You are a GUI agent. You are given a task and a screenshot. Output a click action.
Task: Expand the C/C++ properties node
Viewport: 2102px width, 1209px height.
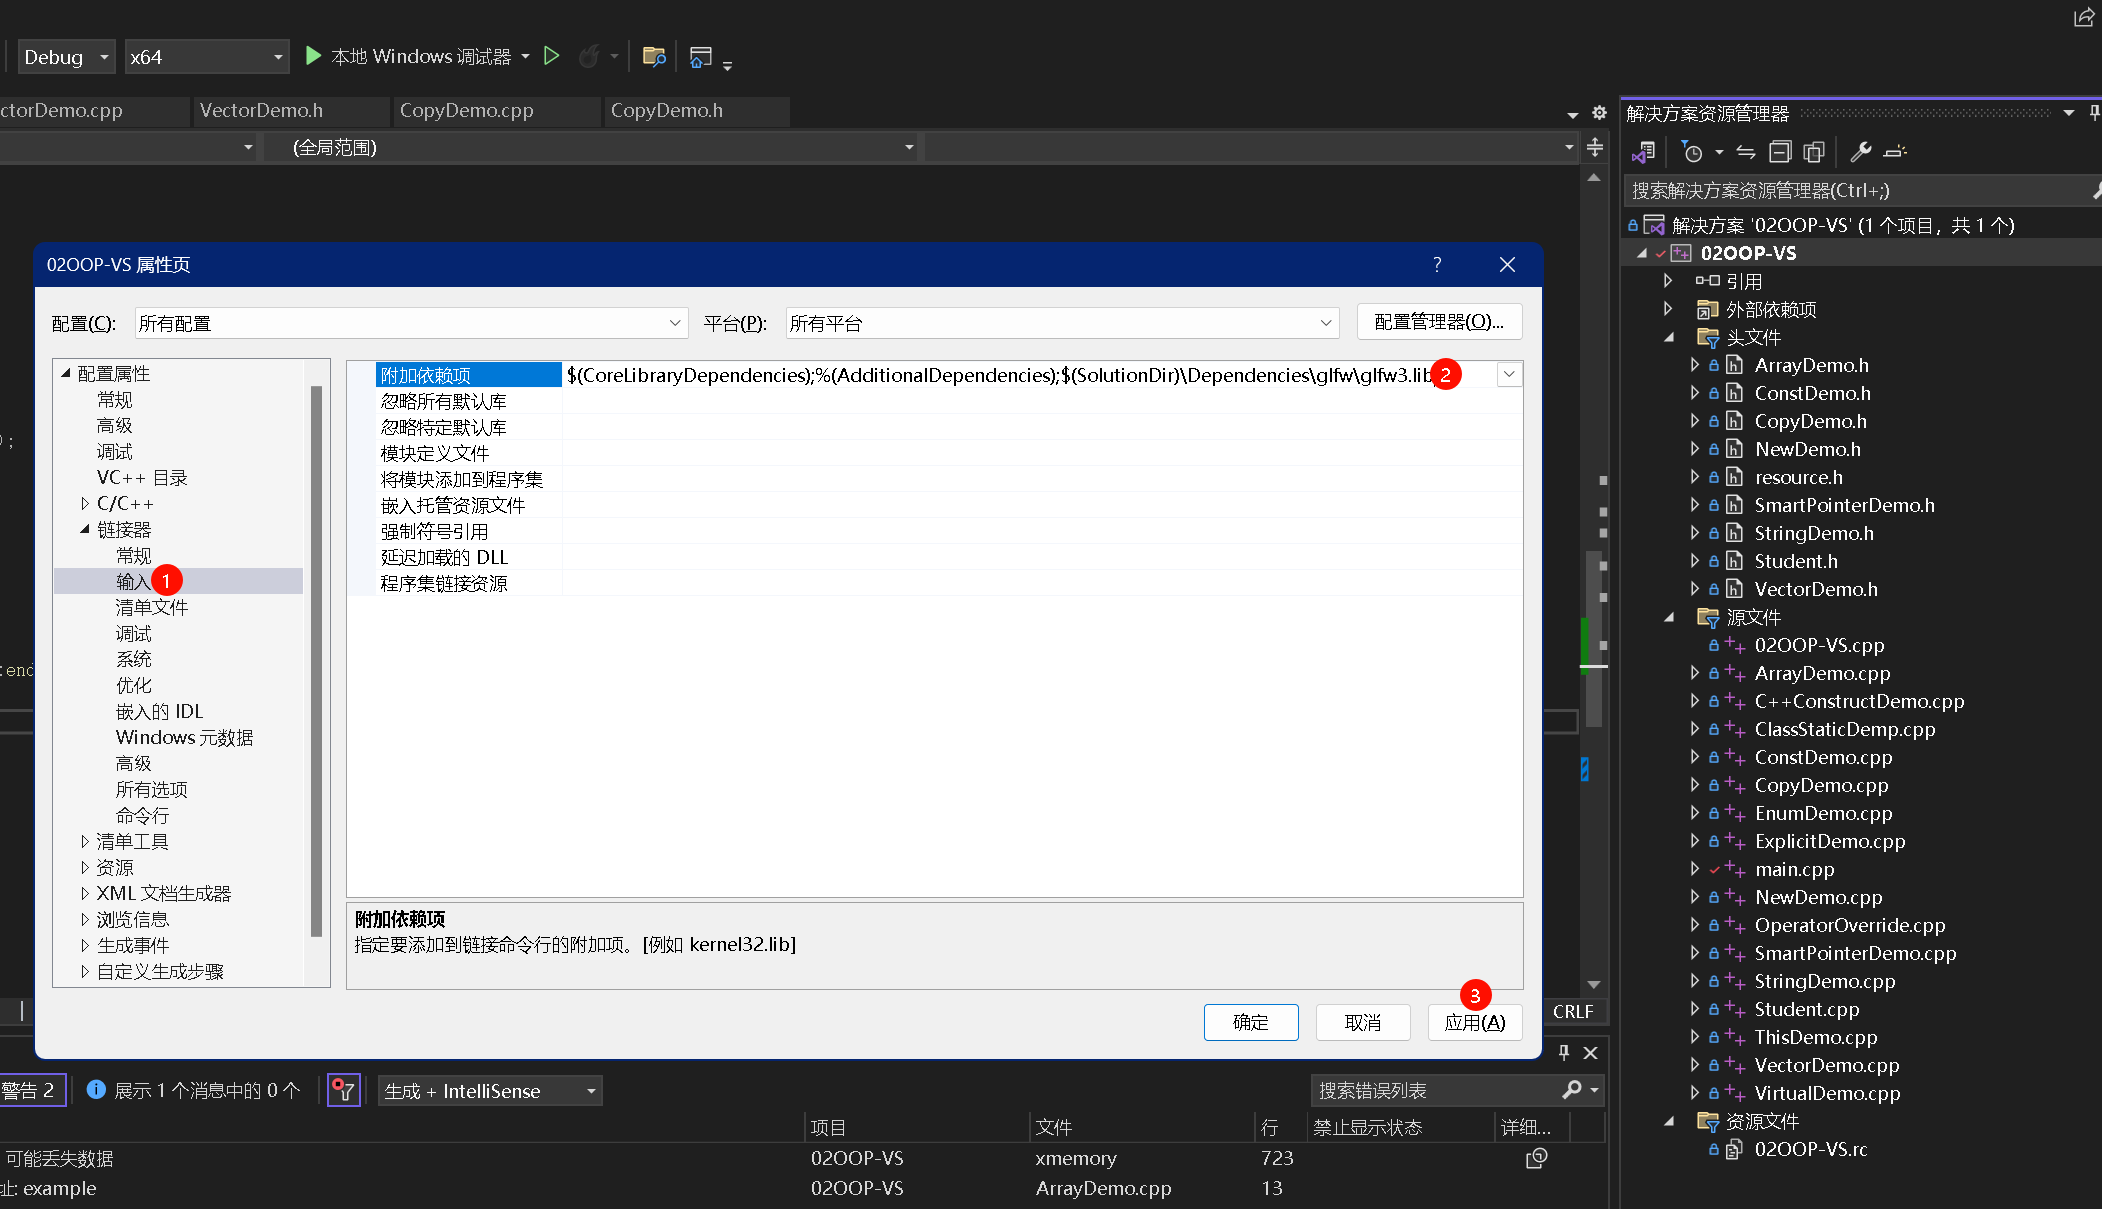pyautogui.click(x=85, y=503)
